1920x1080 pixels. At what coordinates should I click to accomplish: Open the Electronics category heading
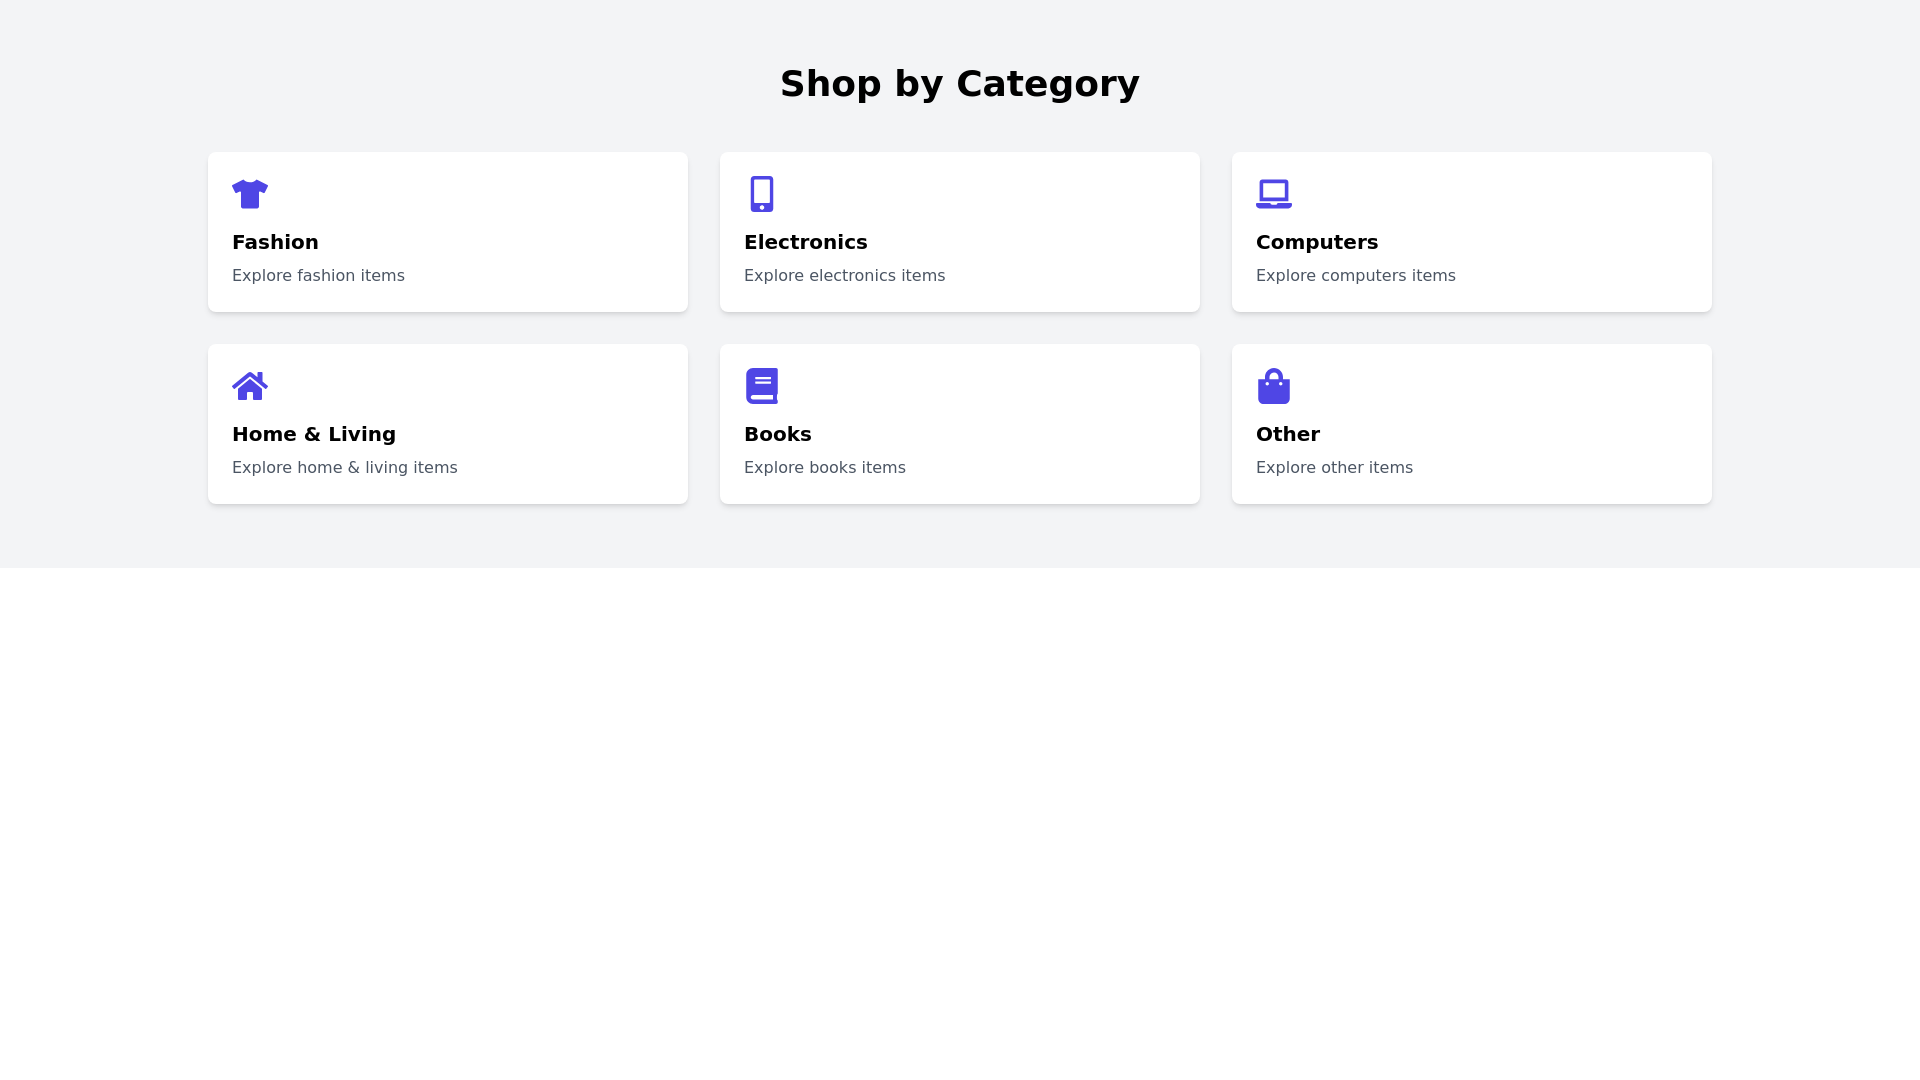coord(805,242)
